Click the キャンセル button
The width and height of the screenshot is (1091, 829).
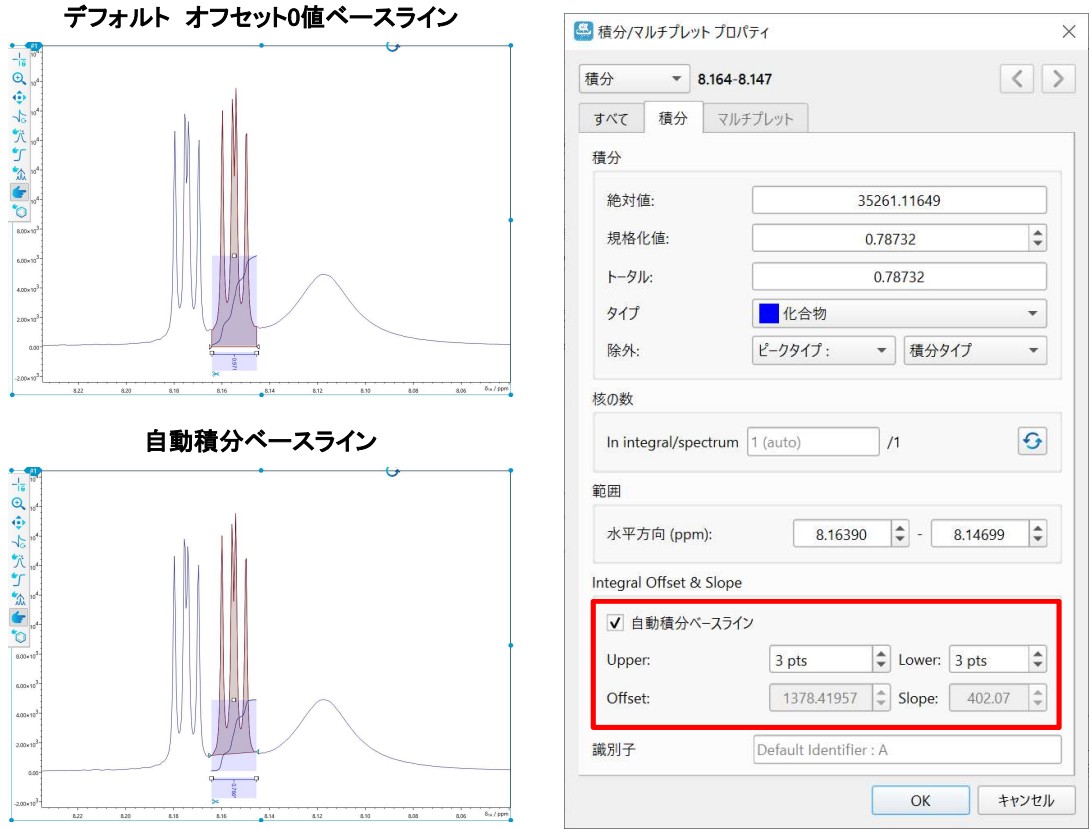point(1026,800)
